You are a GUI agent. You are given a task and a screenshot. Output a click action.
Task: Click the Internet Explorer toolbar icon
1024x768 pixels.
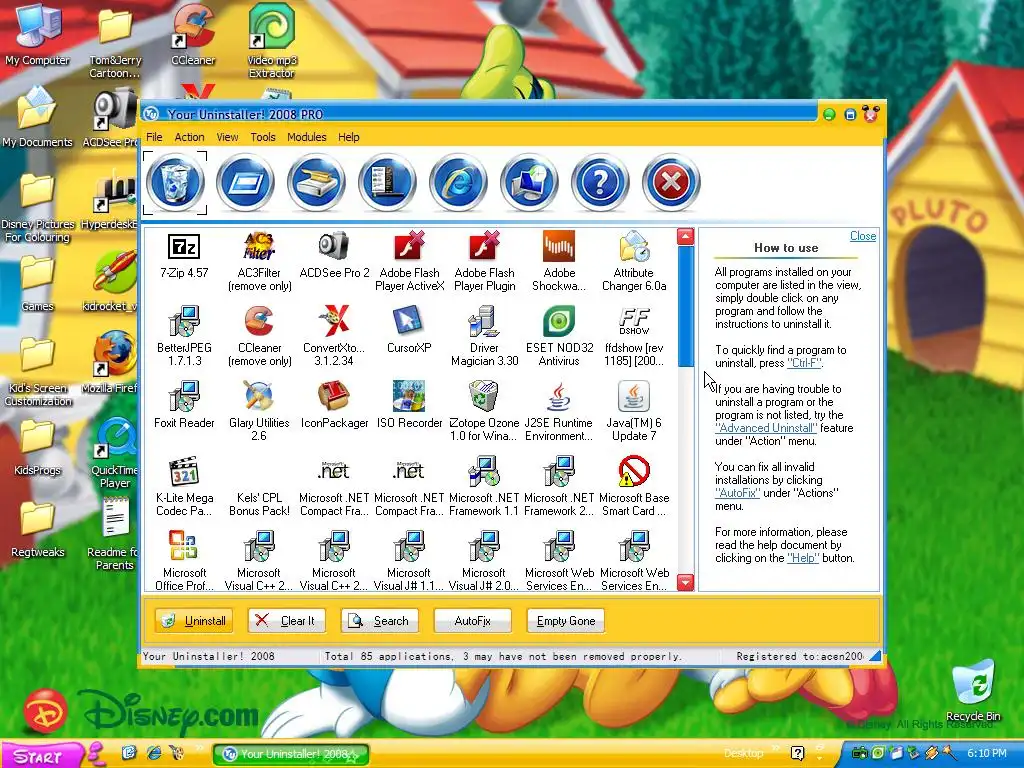(458, 182)
